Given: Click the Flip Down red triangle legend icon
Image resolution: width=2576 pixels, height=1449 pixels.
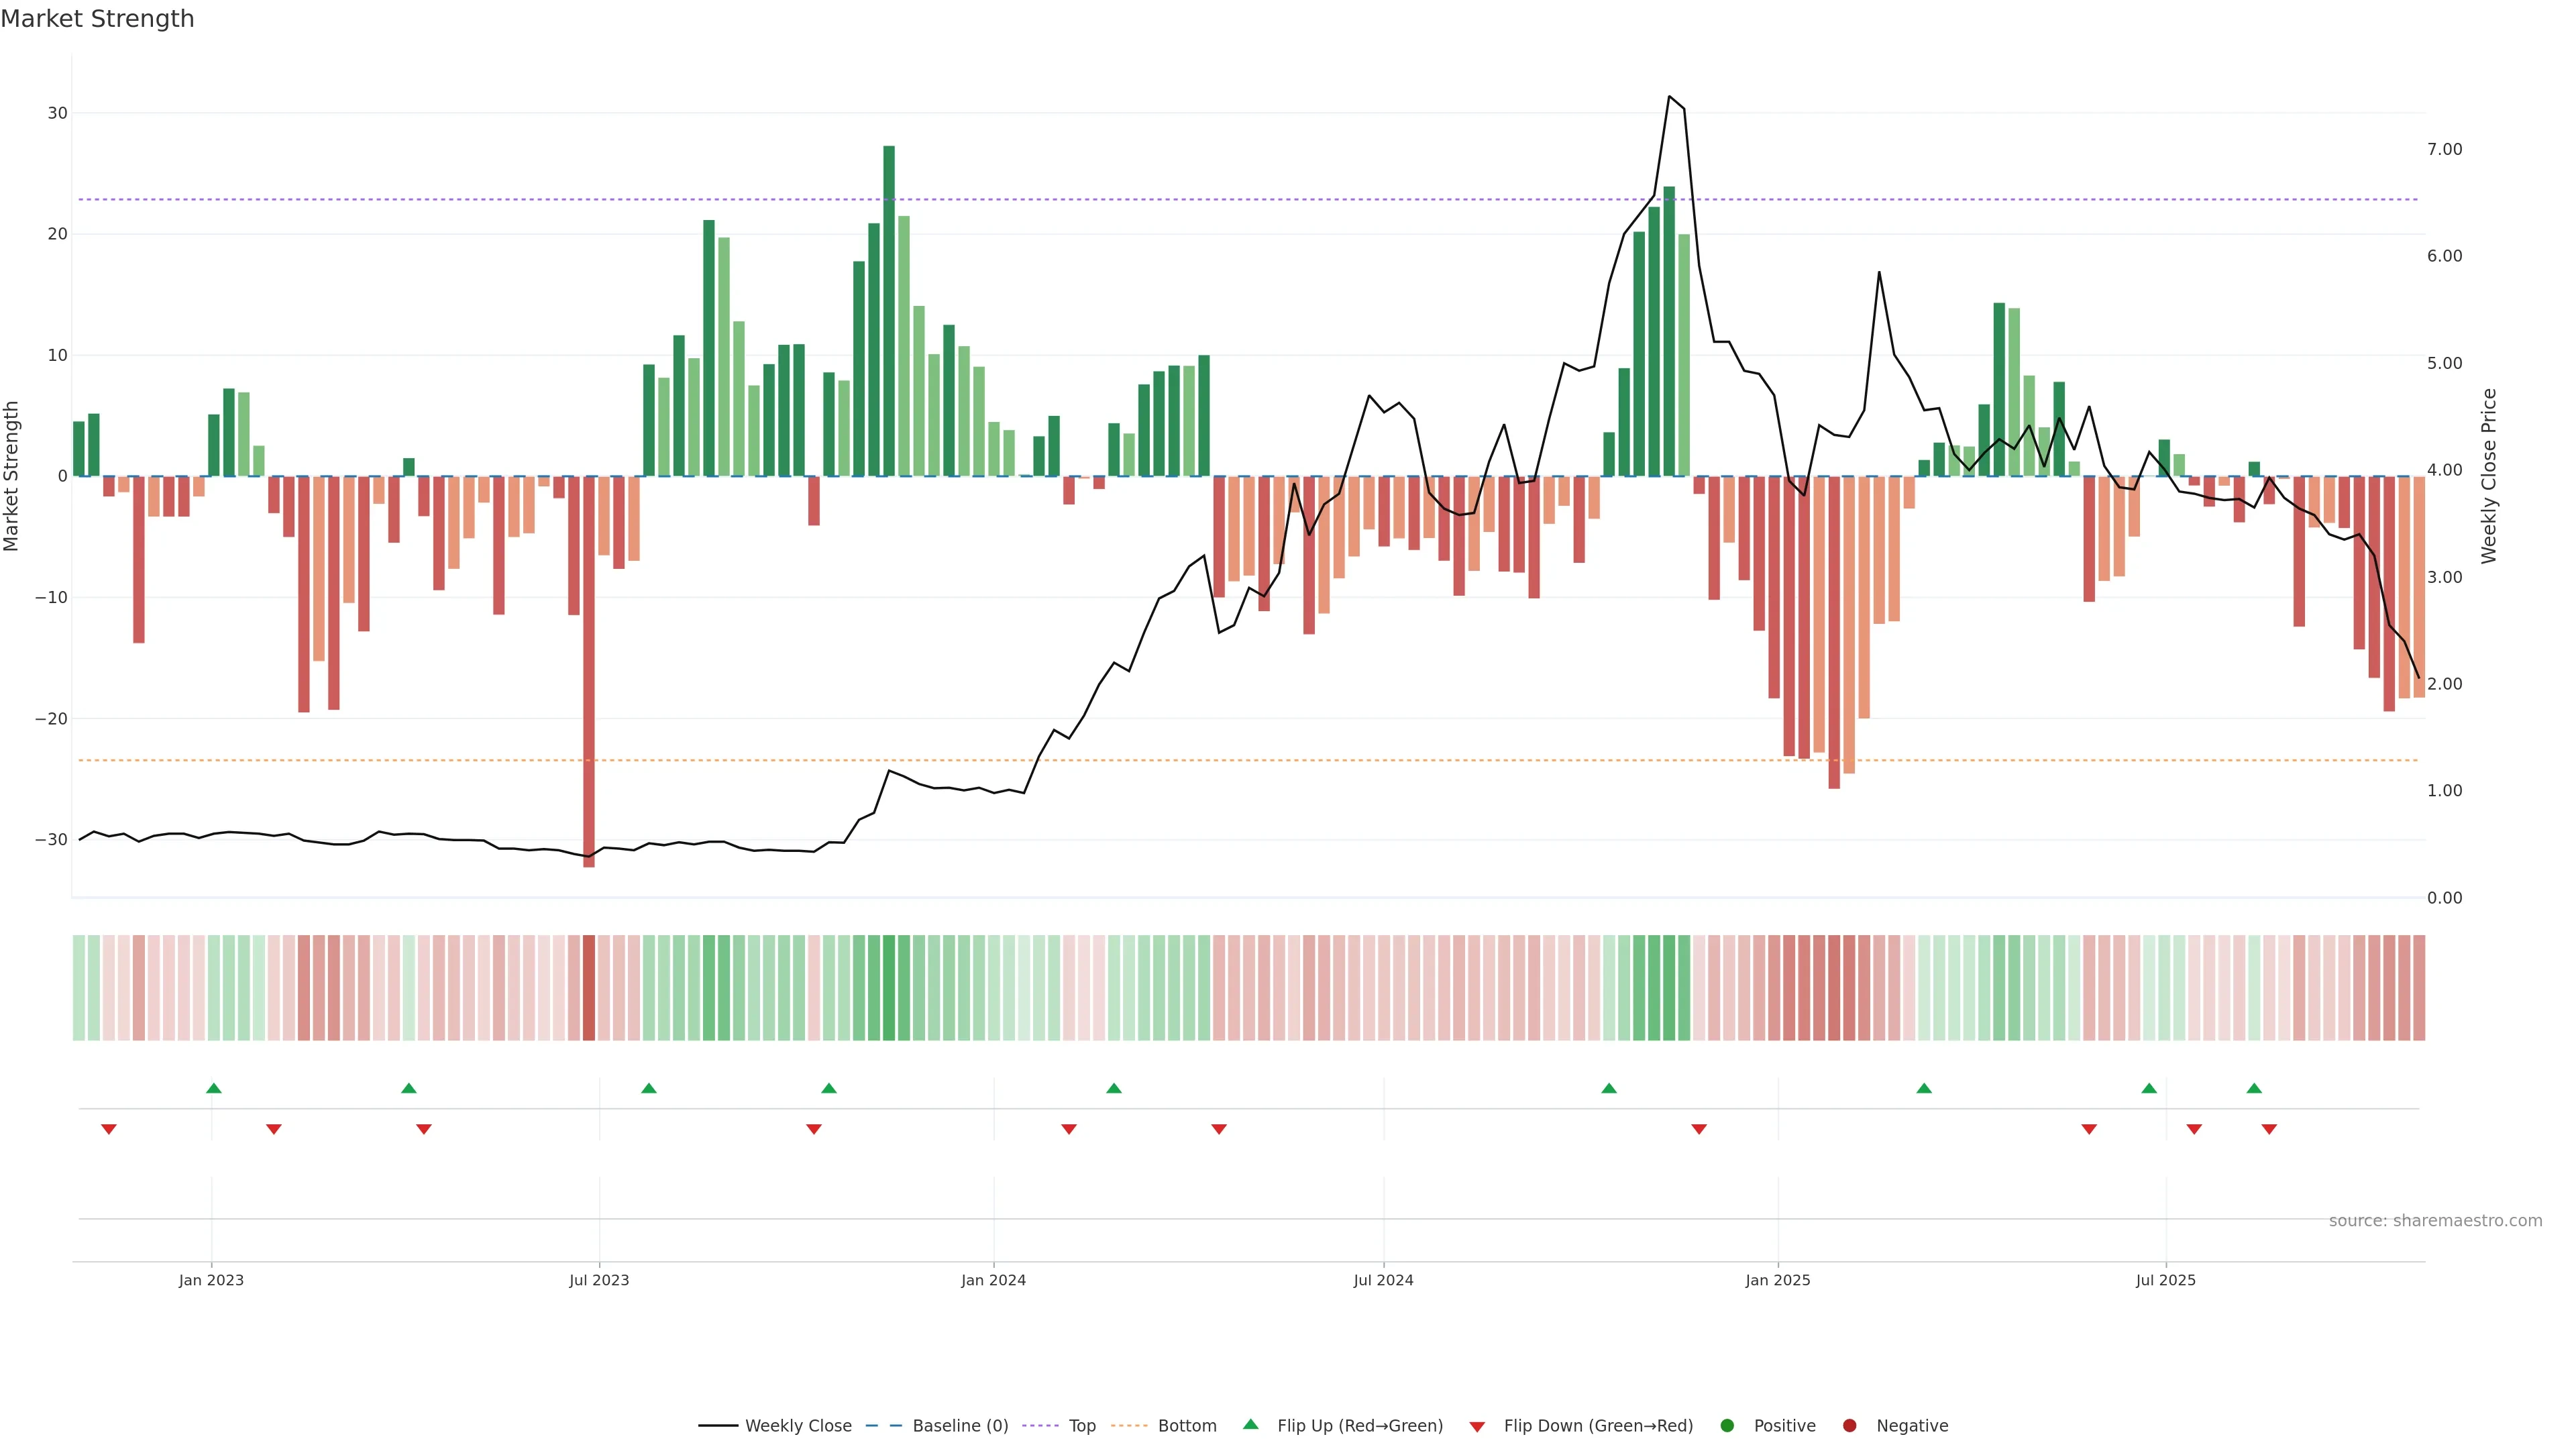Looking at the screenshot, I should [1477, 1426].
